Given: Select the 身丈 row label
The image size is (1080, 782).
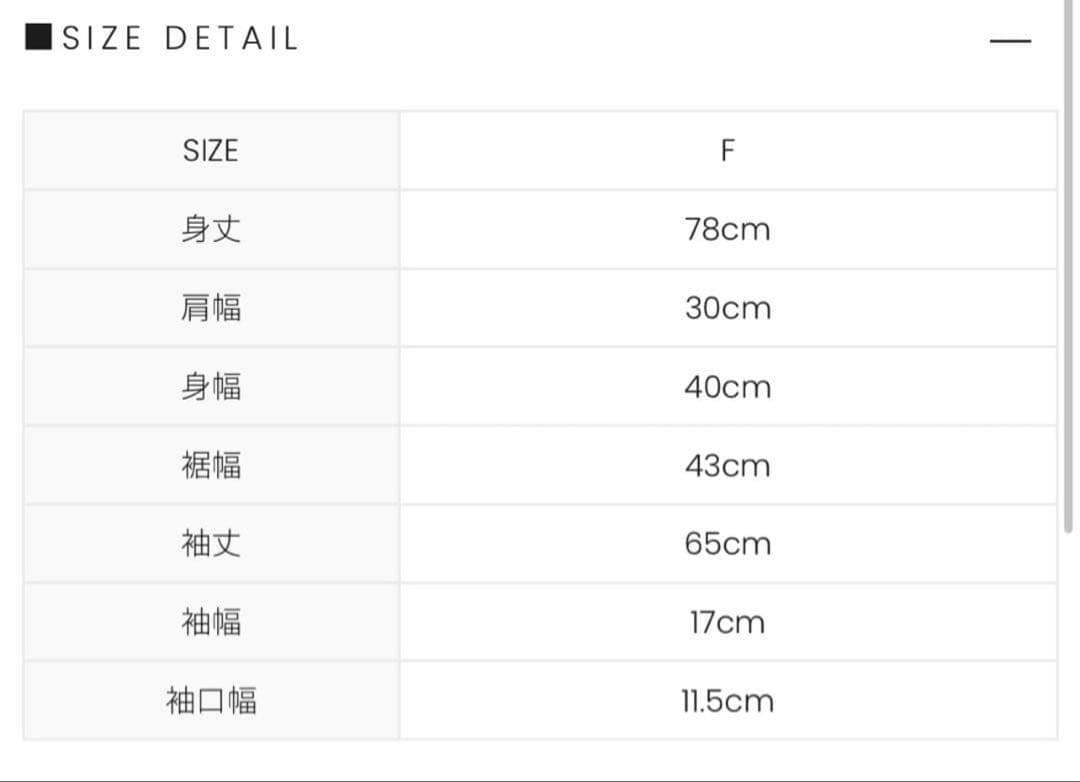Looking at the screenshot, I should pos(210,229).
